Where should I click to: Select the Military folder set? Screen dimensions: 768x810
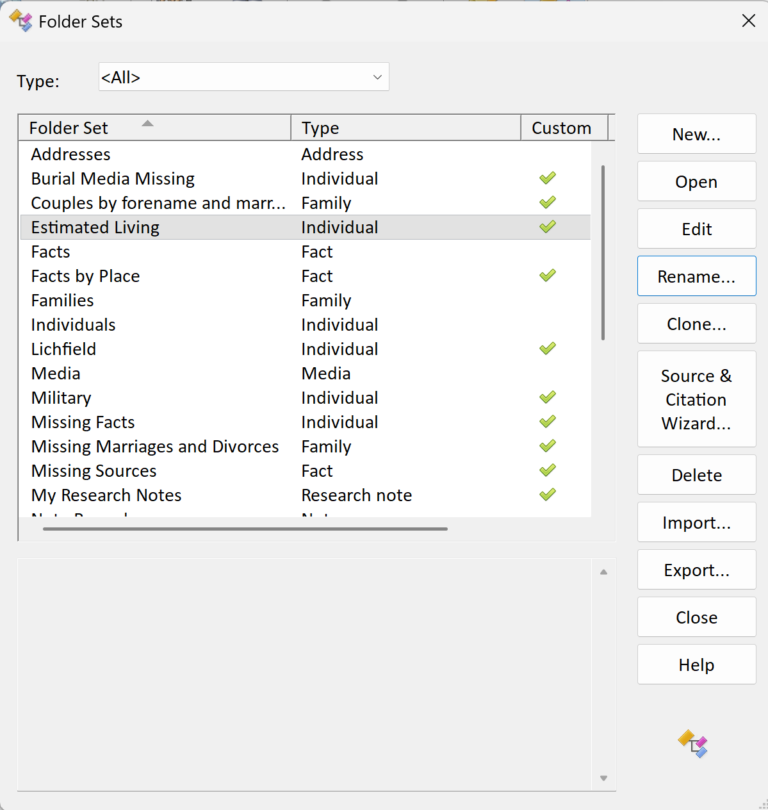coord(305,397)
